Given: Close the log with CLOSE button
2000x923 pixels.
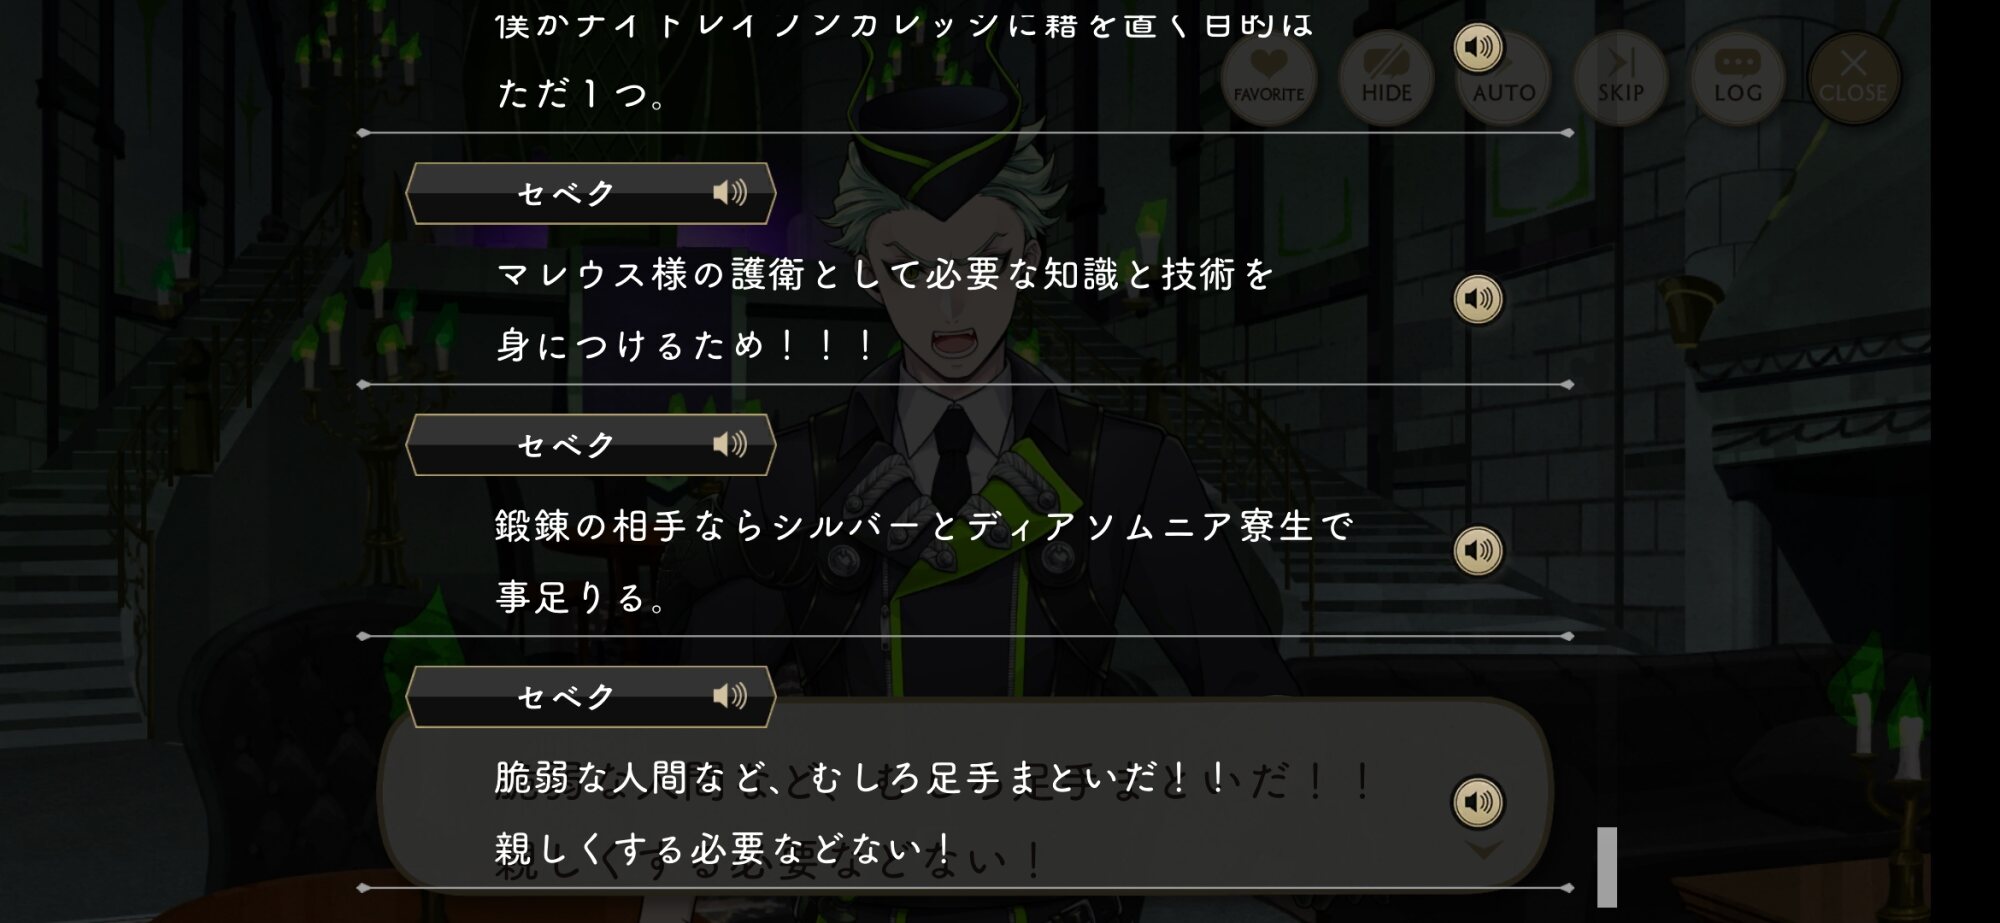Looking at the screenshot, I should click(x=1853, y=77).
